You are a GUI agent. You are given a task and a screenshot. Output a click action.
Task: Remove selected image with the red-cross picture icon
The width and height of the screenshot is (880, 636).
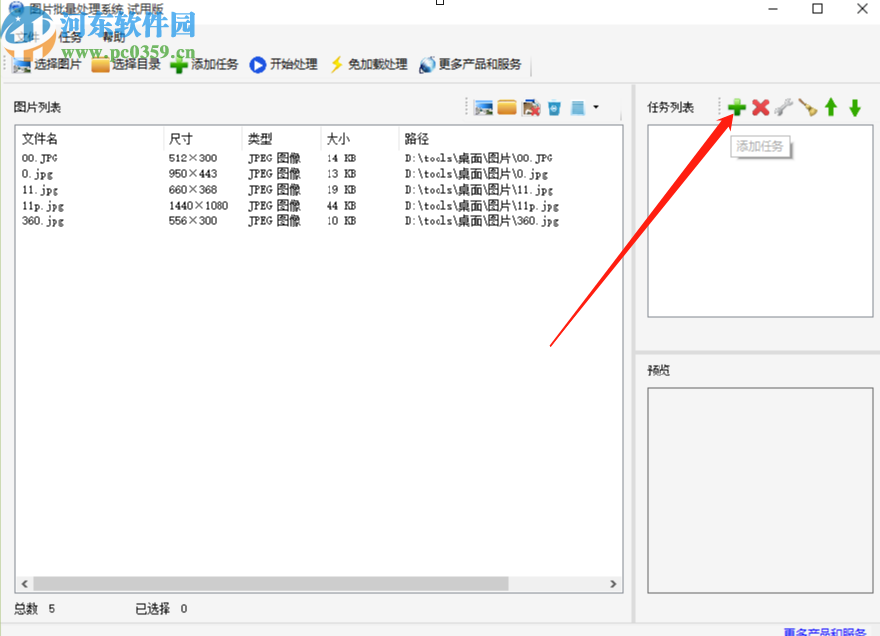pyautogui.click(x=529, y=107)
